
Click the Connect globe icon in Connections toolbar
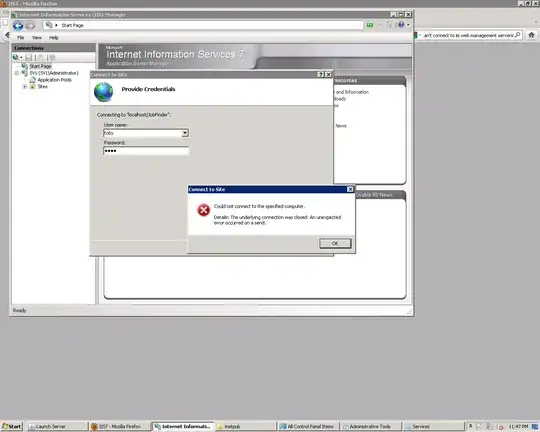click(16, 58)
